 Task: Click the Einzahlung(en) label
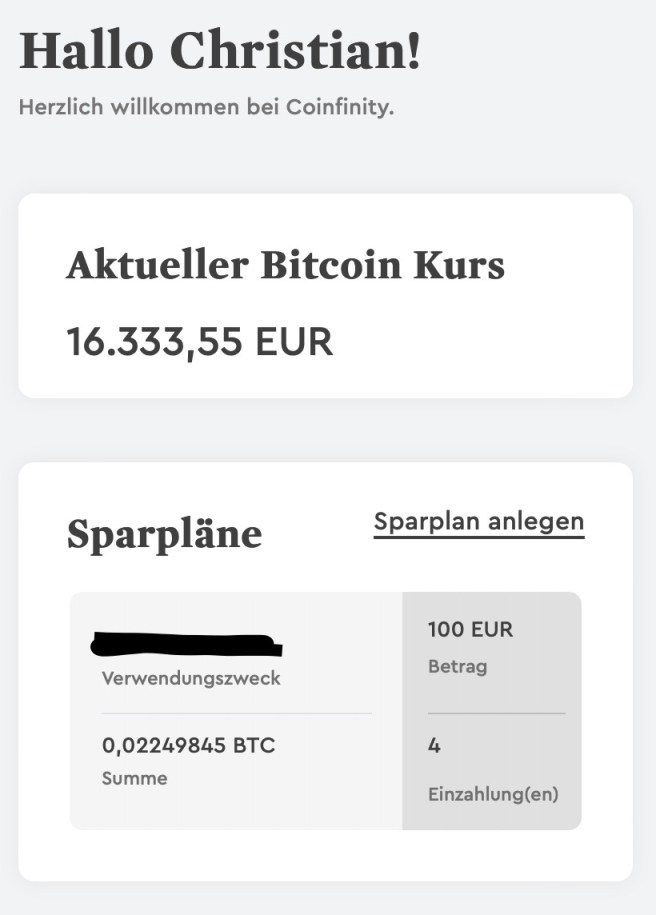tap(493, 795)
